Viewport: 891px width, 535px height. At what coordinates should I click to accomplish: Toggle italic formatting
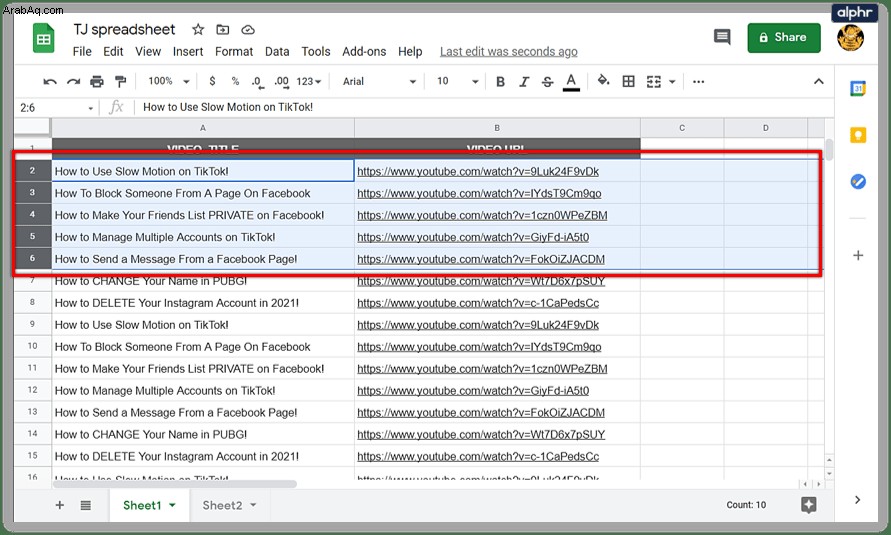tap(524, 82)
